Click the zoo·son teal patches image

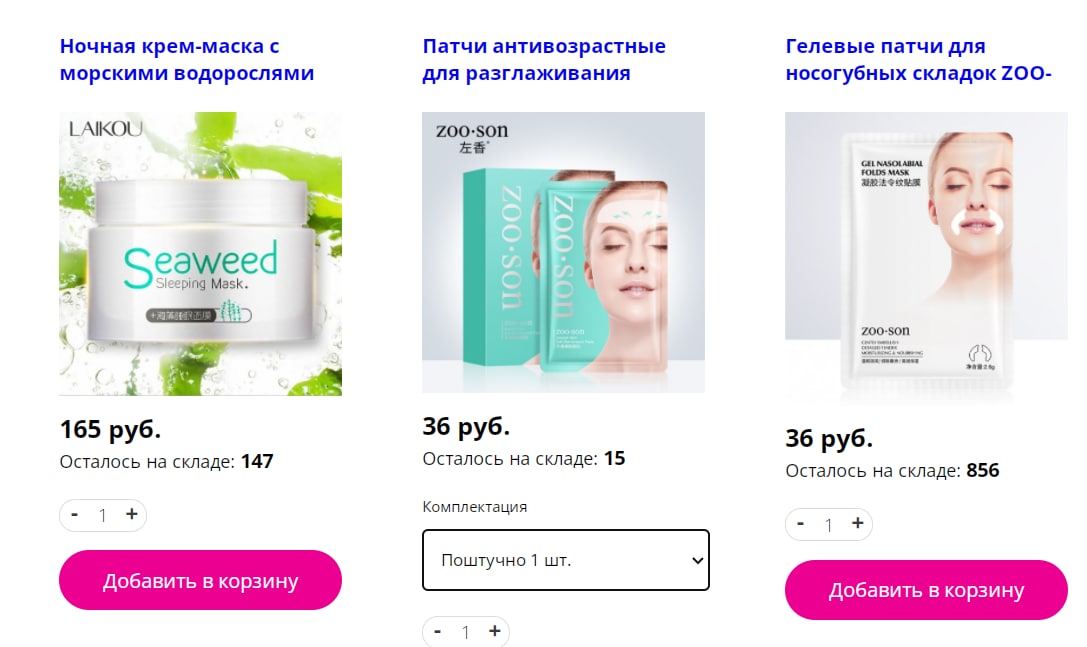(564, 252)
